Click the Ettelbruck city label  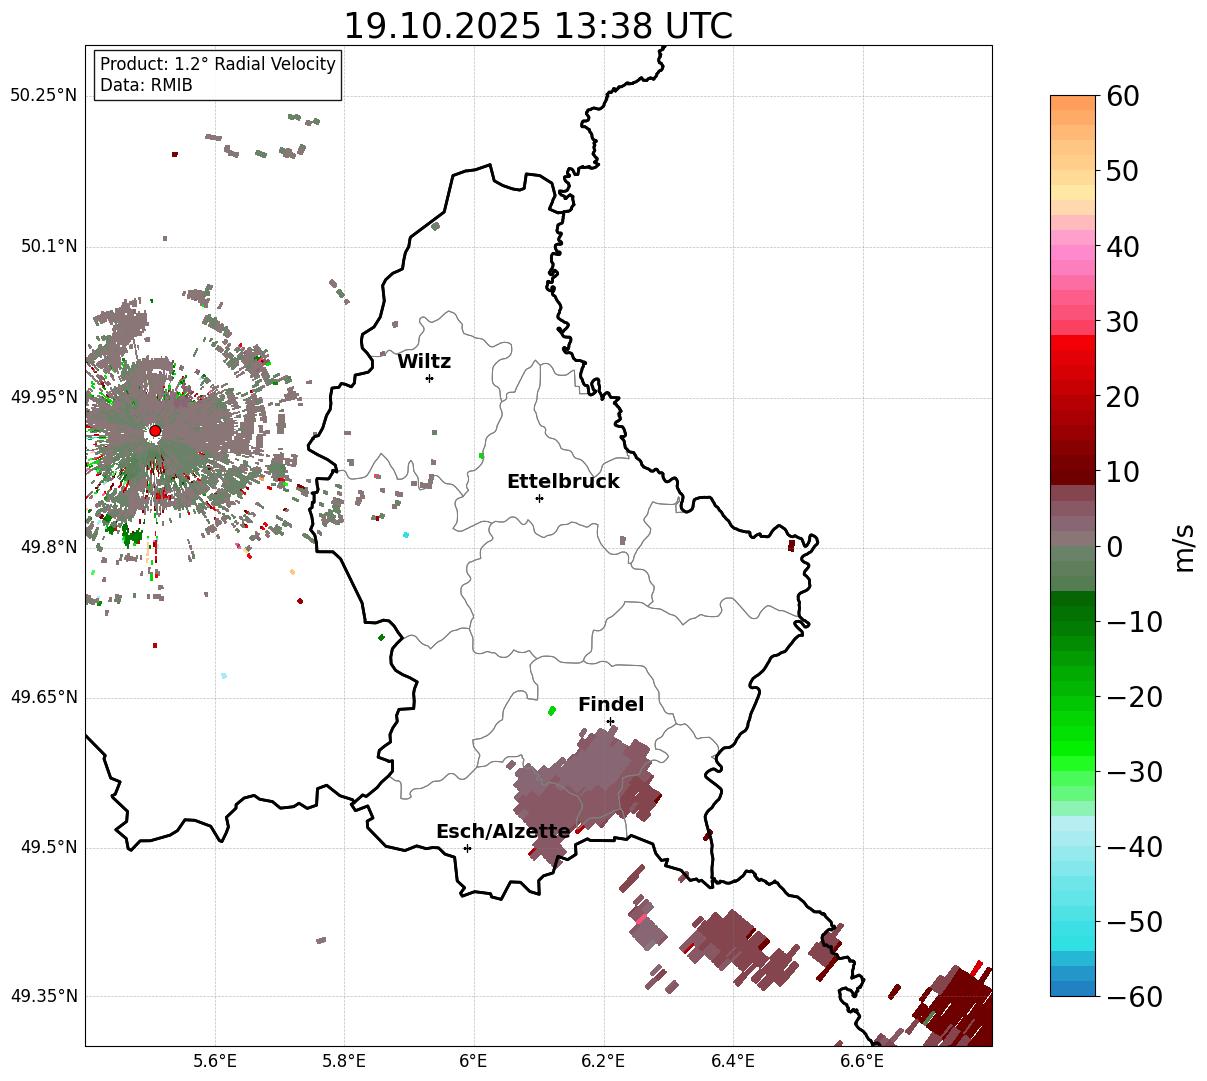coord(563,482)
